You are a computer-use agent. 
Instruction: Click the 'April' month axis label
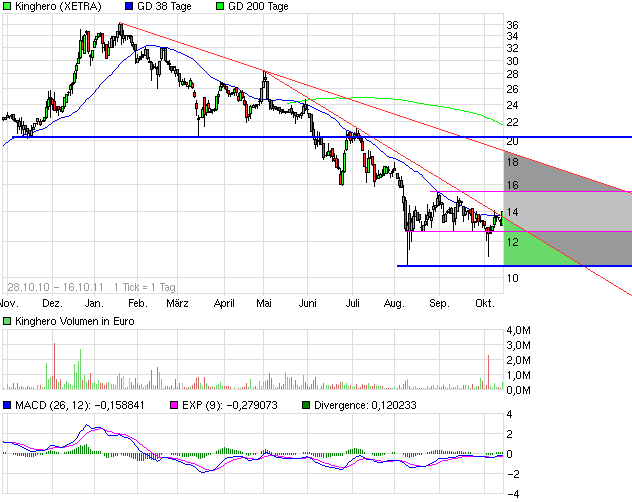(x=224, y=303)
